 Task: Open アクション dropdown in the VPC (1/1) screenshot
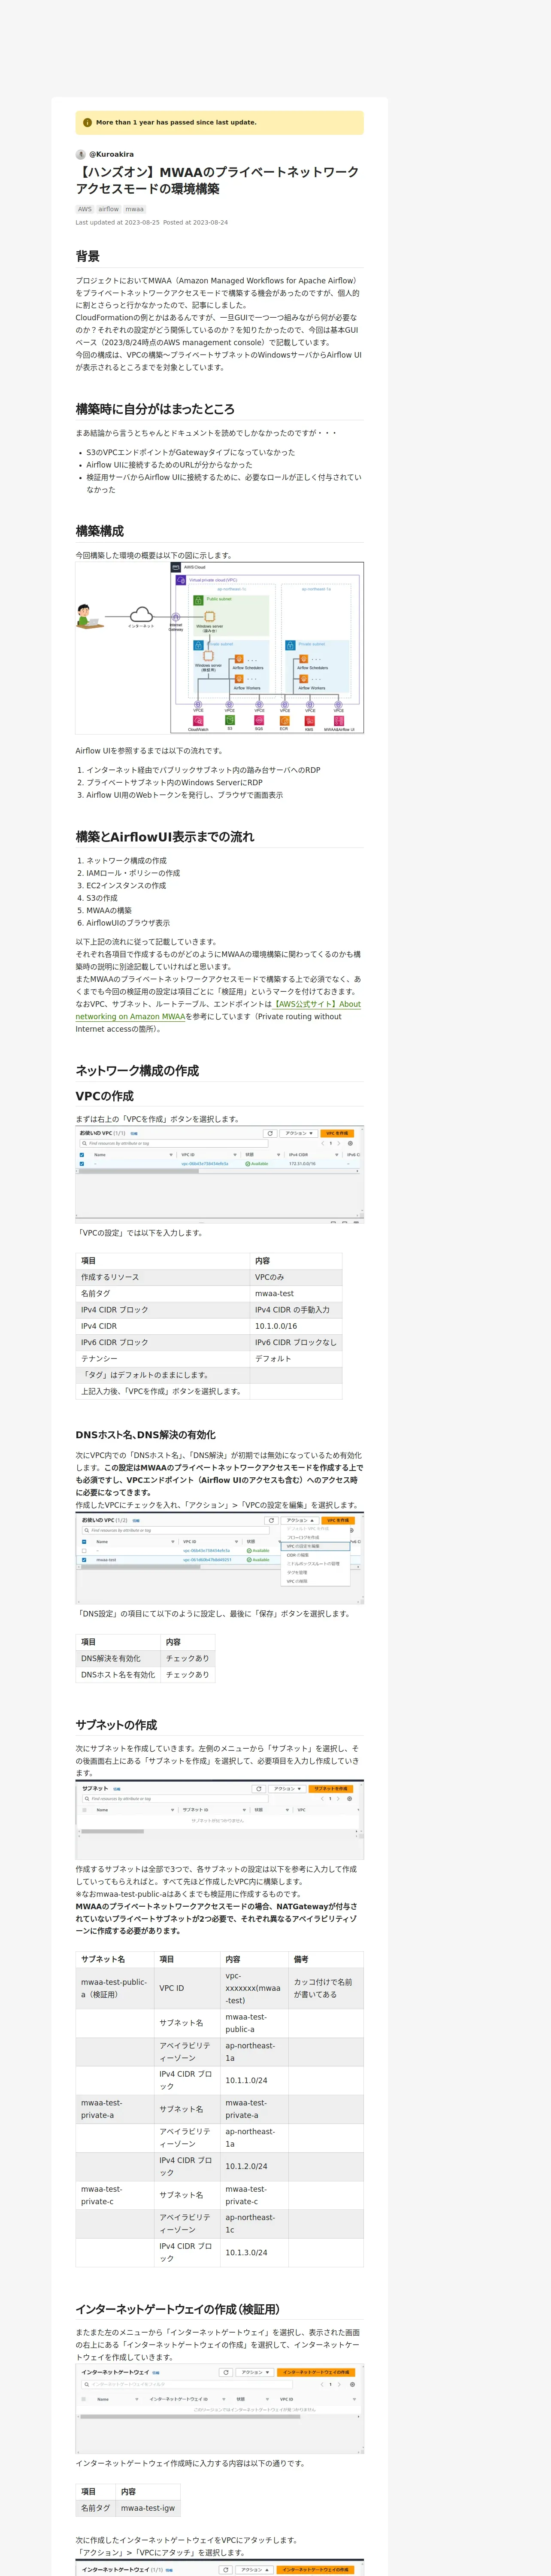(299, 1133)
